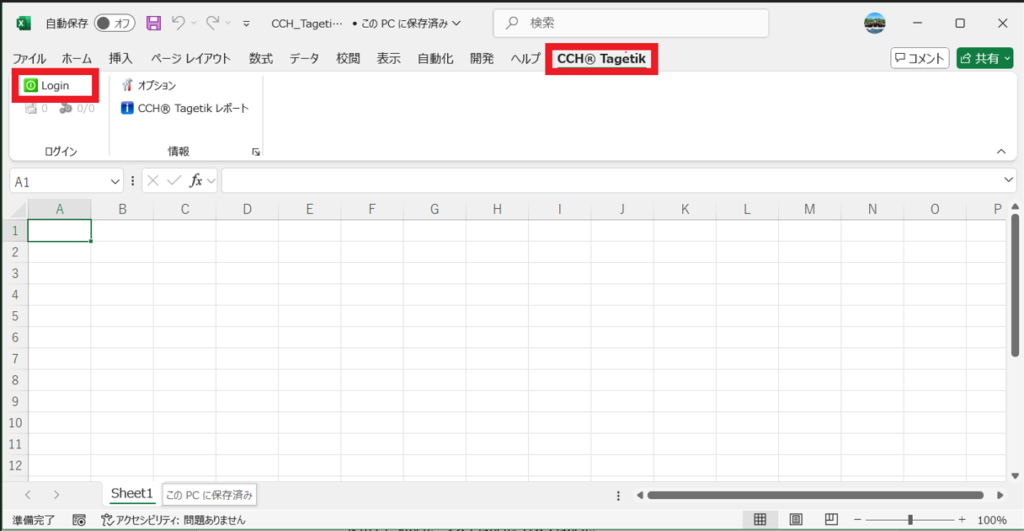The height and width of the screenshot is (531, 1024).
Task: Expand the Name Box dropdown arrow
Action: (x=115, y=181)
